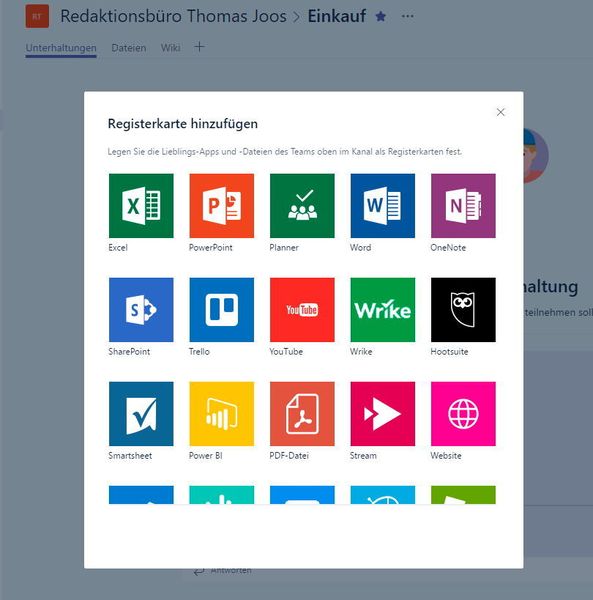Viewport: 593px width, 600px height.
Task: Click the Hootsuite label text
Action: (x=449, y=352)
